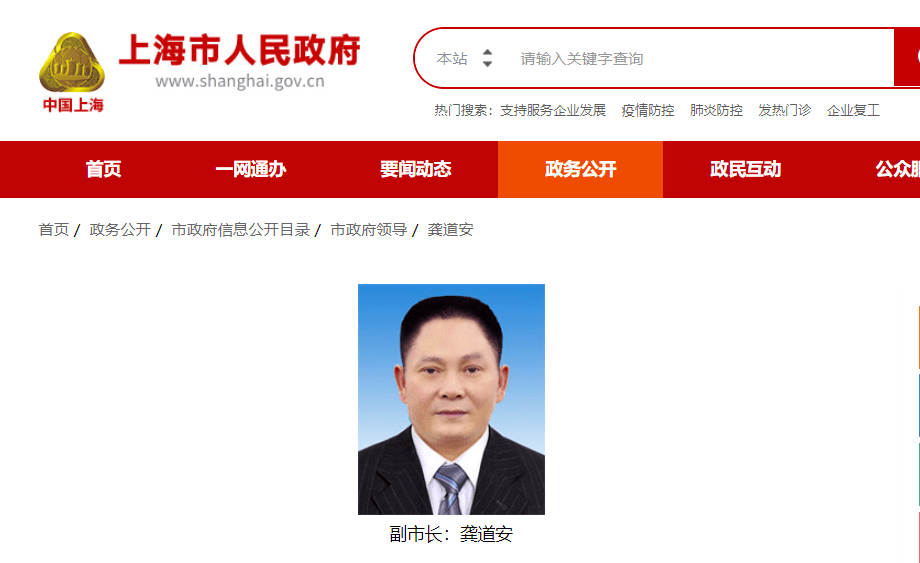This screenshot has width=920, height=563.
Task: Go to 政务公开 in the breadcrumb
Action: coord(120,229)
